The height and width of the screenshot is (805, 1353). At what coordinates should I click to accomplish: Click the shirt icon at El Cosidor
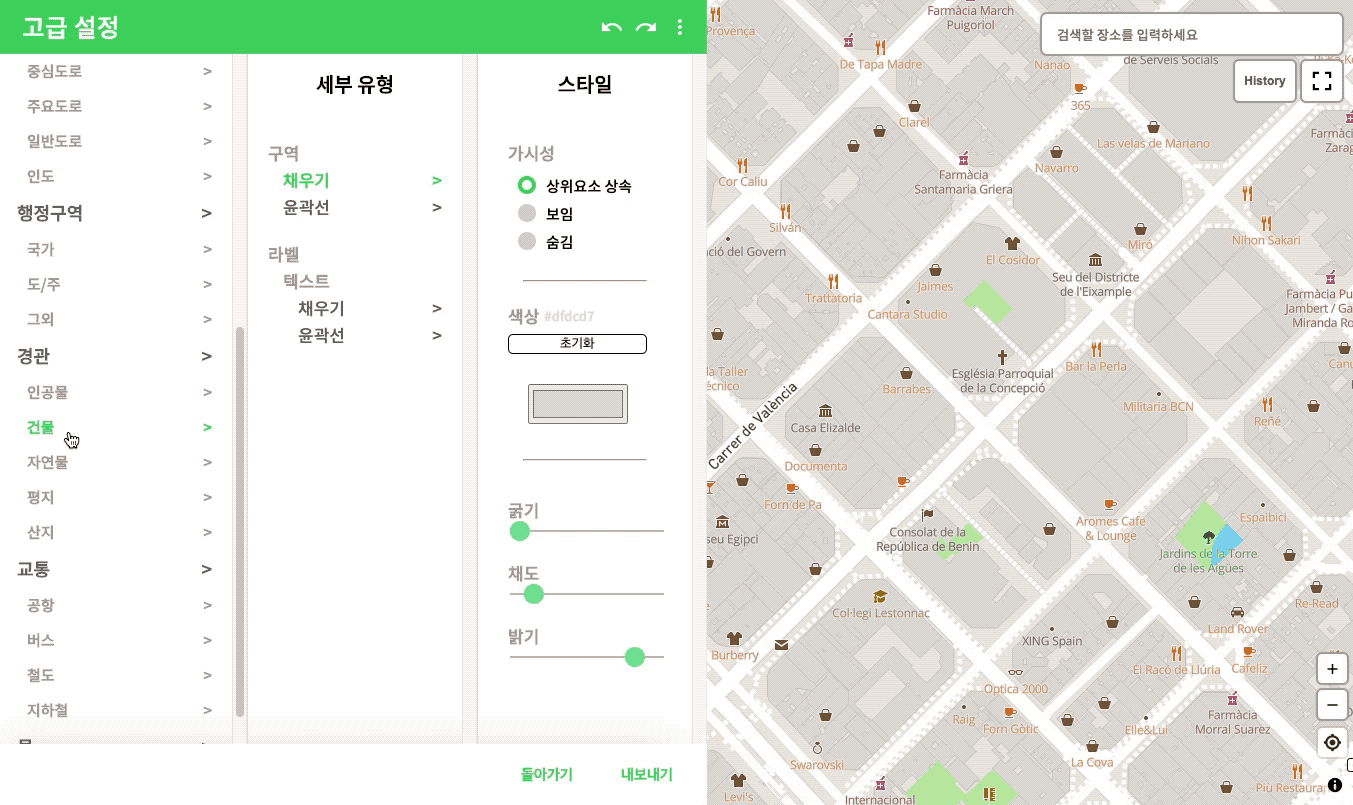1012,243
